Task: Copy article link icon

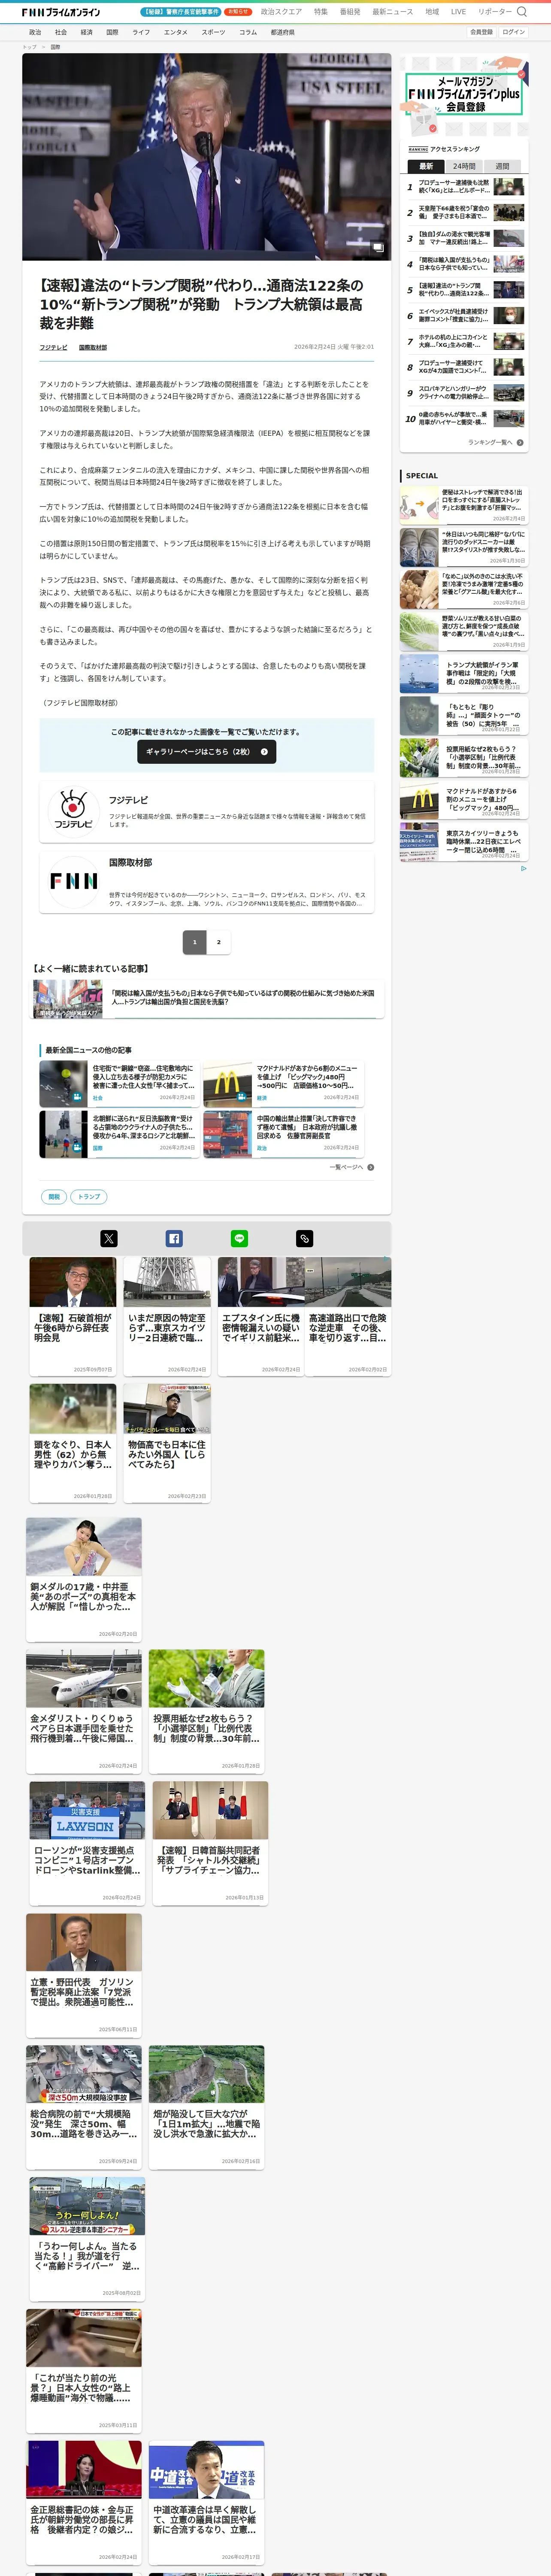Action: click(305, 1238)
